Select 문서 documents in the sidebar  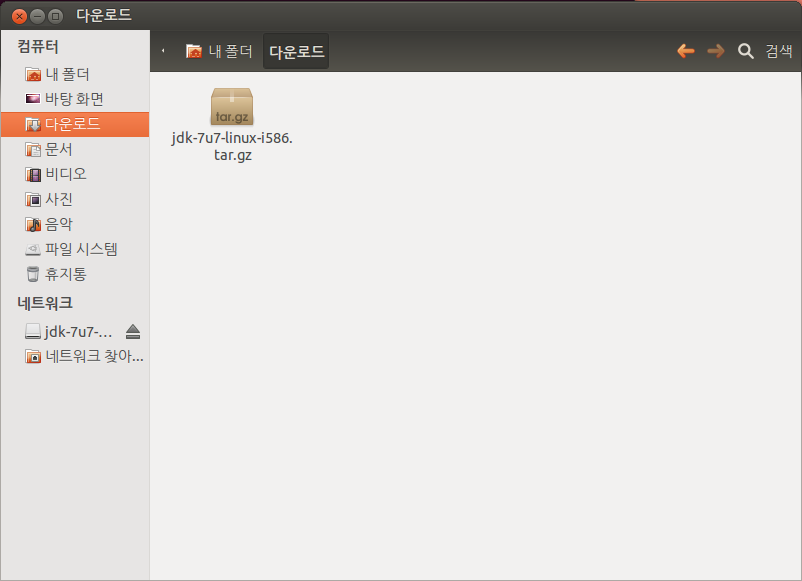click(x=58, y=149)
